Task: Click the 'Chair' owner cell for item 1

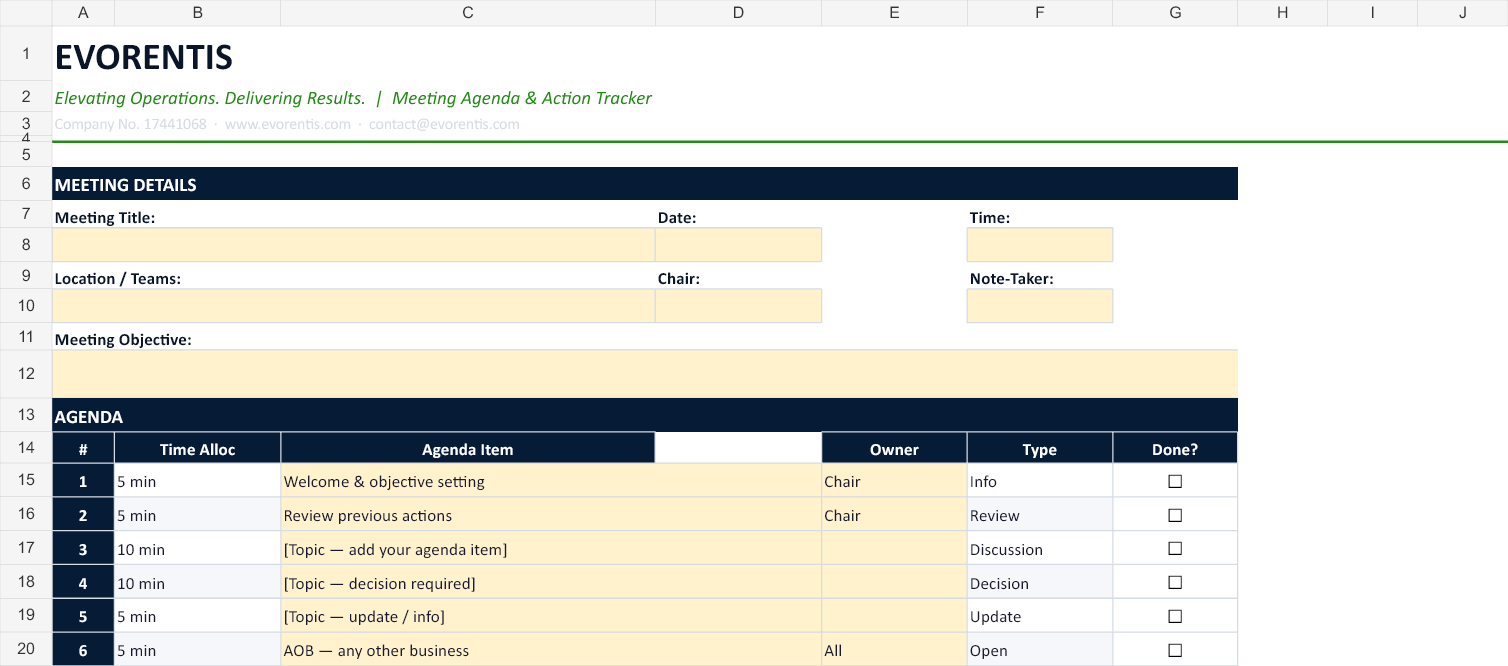Action: [x=894, y=481]
